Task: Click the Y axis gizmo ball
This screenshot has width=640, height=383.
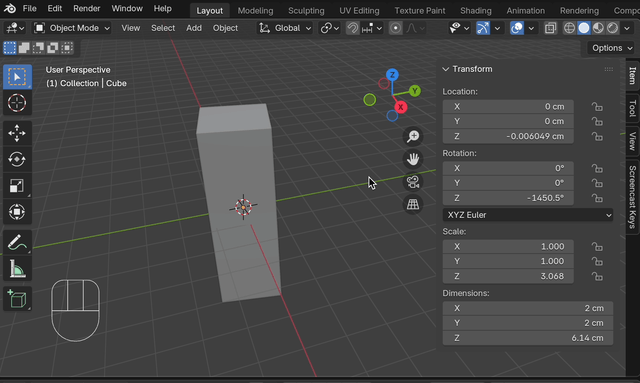Action: pyautogui.click(x=415, y=91)
